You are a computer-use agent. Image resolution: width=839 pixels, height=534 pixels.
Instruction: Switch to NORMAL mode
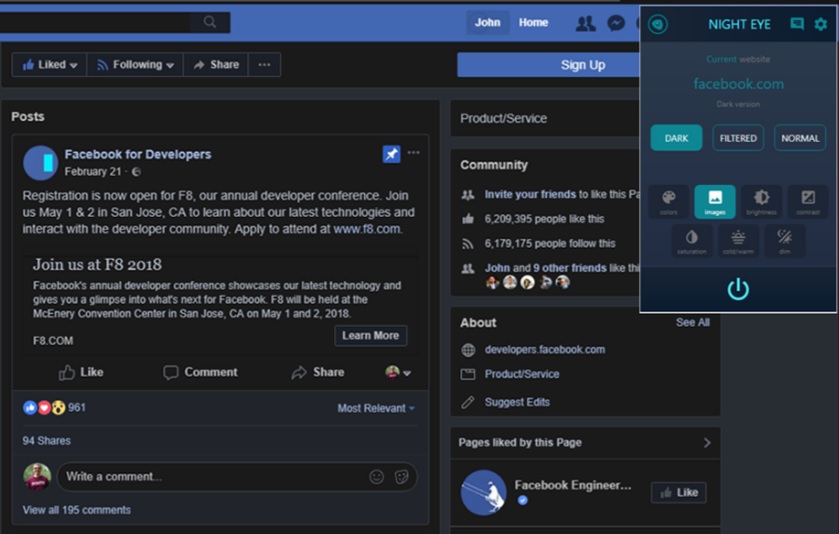tap(800, 138)
